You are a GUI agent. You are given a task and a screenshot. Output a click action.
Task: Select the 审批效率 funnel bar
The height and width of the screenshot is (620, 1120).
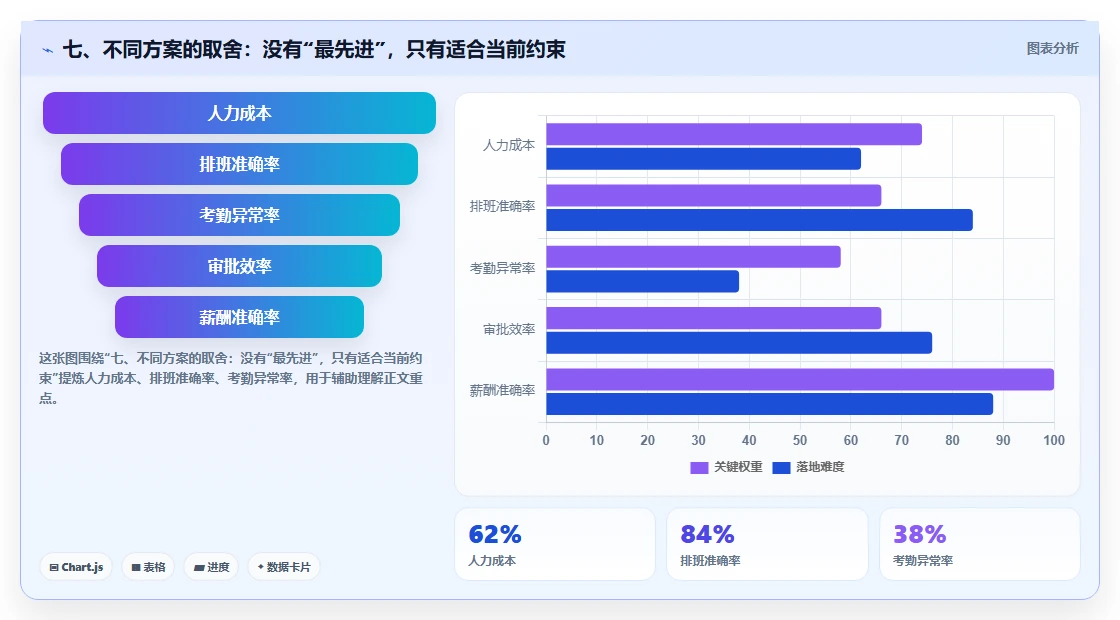click(239, 266)
